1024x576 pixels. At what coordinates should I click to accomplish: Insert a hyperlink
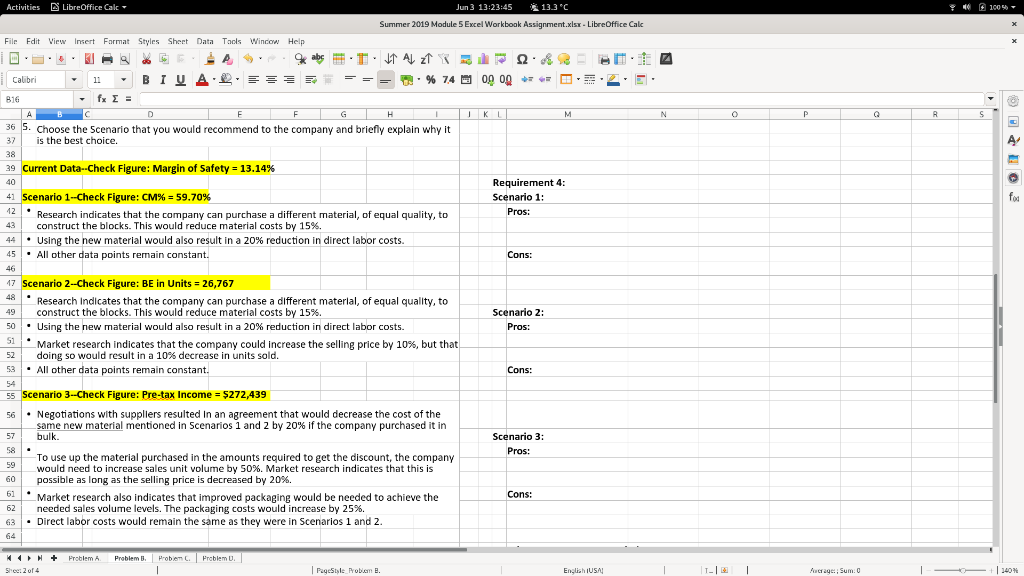[x=547, y=59]
